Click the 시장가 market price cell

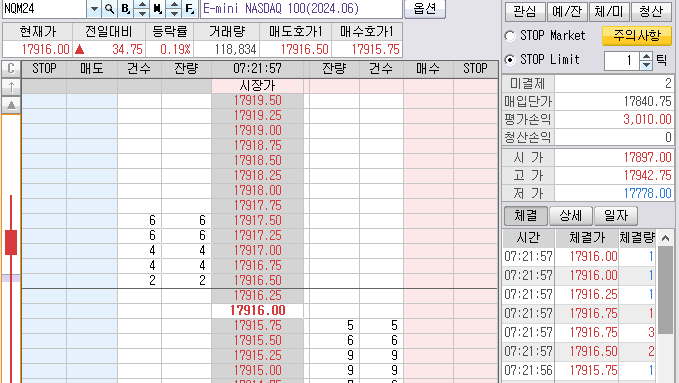point(258,86)
